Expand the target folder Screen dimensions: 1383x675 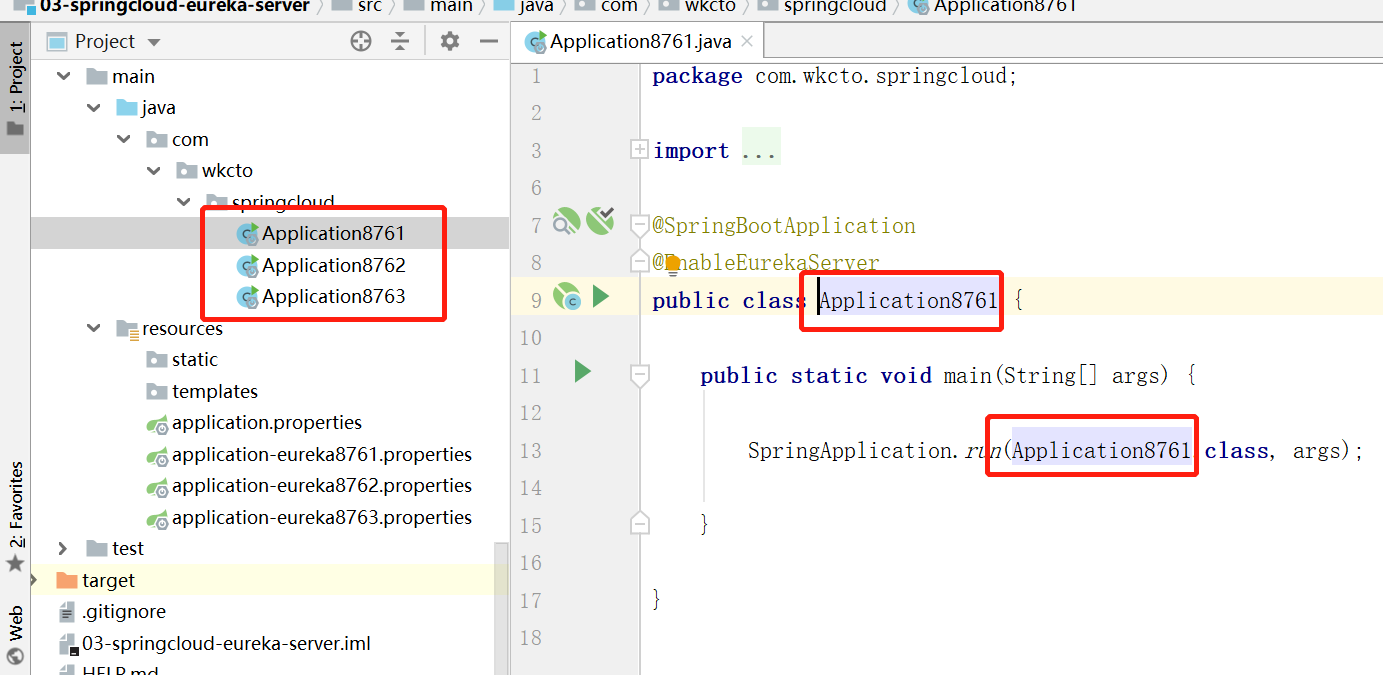coord(36,580)
